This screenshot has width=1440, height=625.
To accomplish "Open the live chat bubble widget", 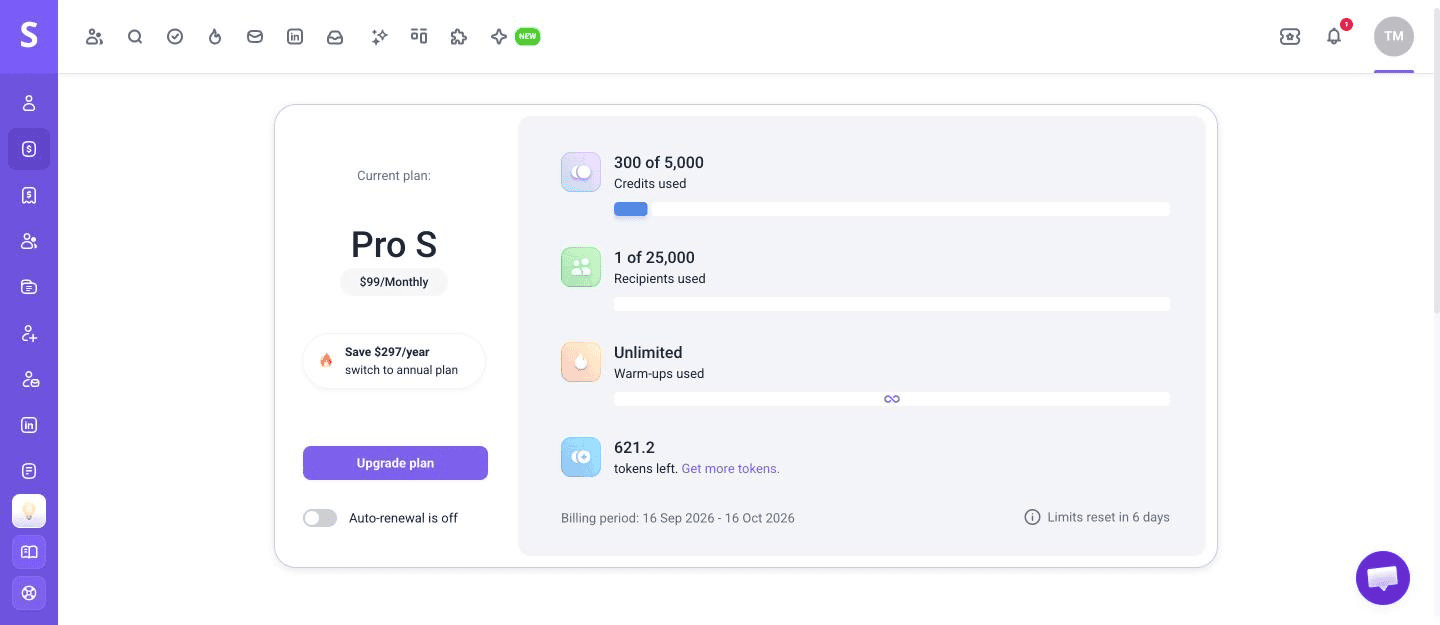I will click(1383, 578).
